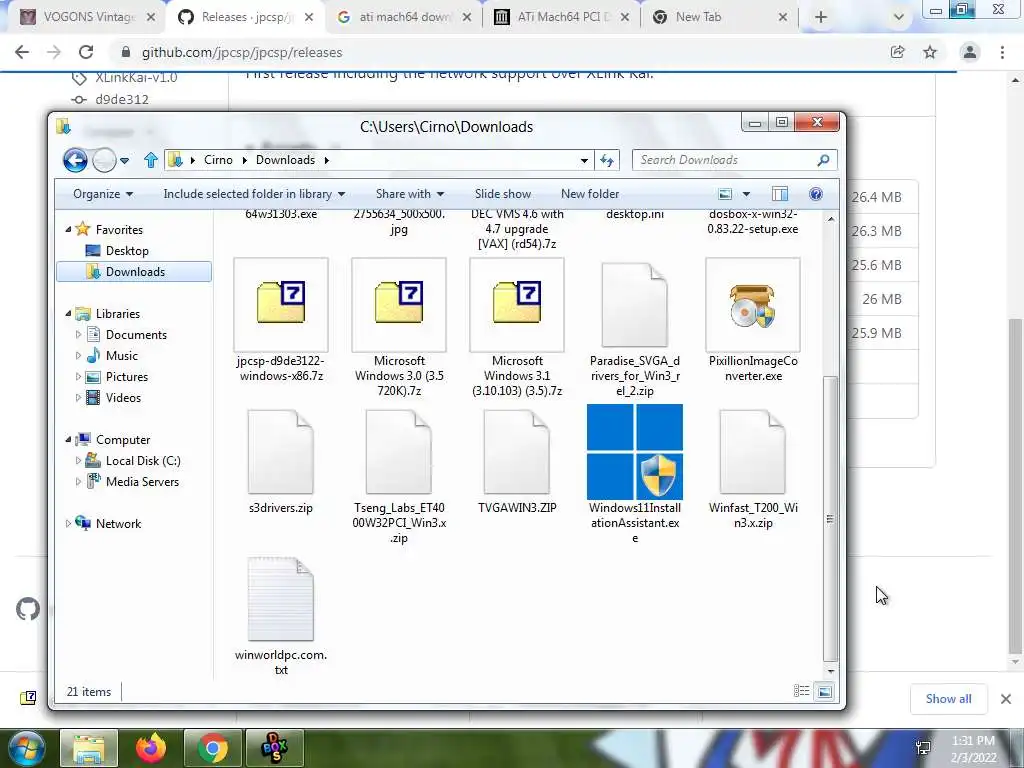The width and height of the screenshot is (1024, 768).
Task: Switch to the ATi Mach64 PCI tab
Action: pyautogui.click(x=562, y=17)
